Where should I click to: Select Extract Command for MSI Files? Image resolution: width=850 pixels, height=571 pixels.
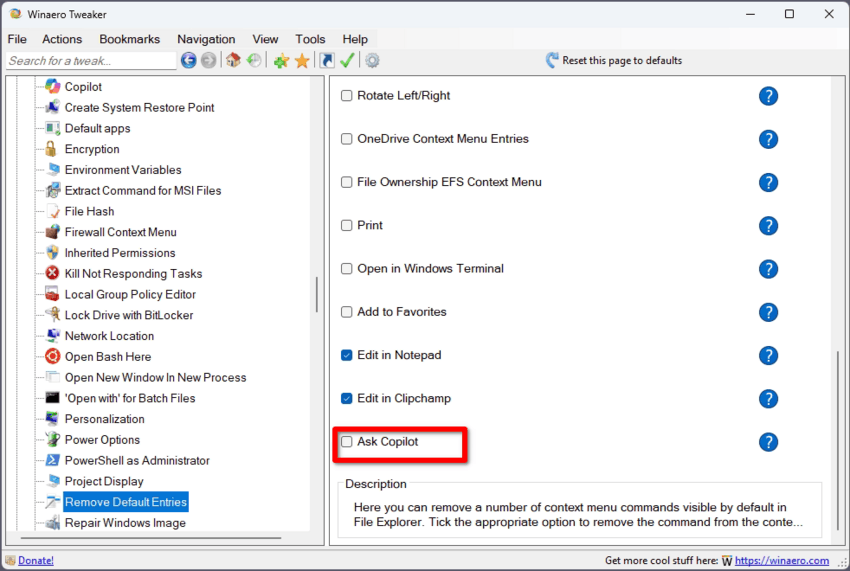pyautogui.click(x=143, y=190)
